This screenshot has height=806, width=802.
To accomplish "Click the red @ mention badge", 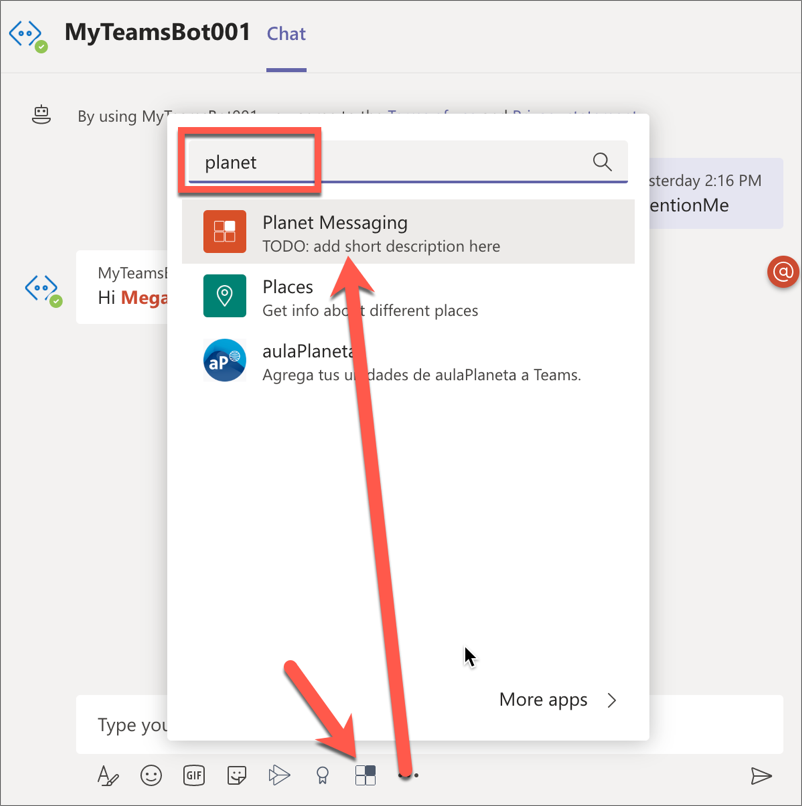I will coord(783,271).
